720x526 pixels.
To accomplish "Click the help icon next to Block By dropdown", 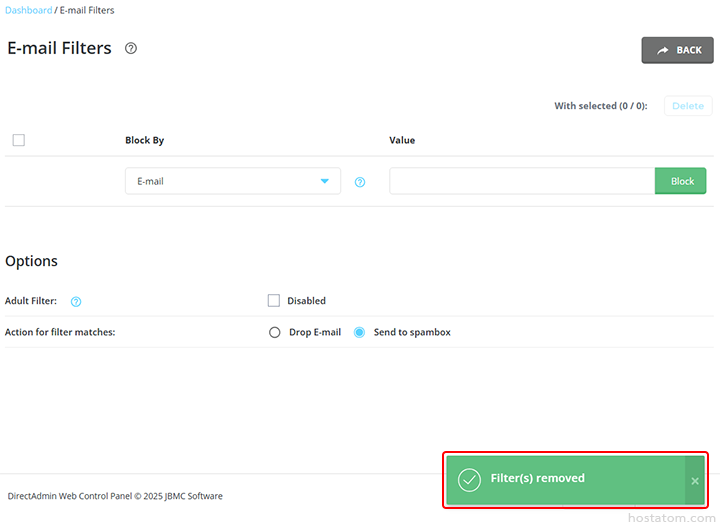I will point(360,182).
